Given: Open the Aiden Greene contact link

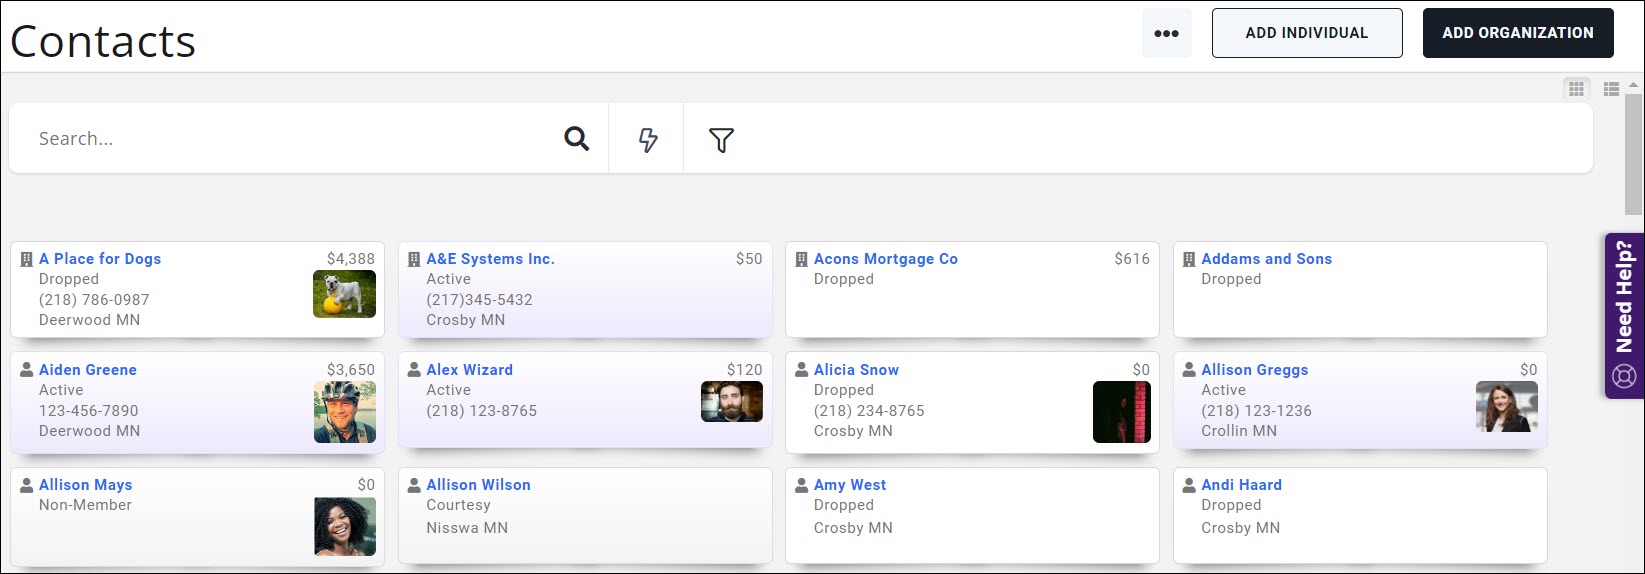Looking at the screenshot, I should click(88, 370).
